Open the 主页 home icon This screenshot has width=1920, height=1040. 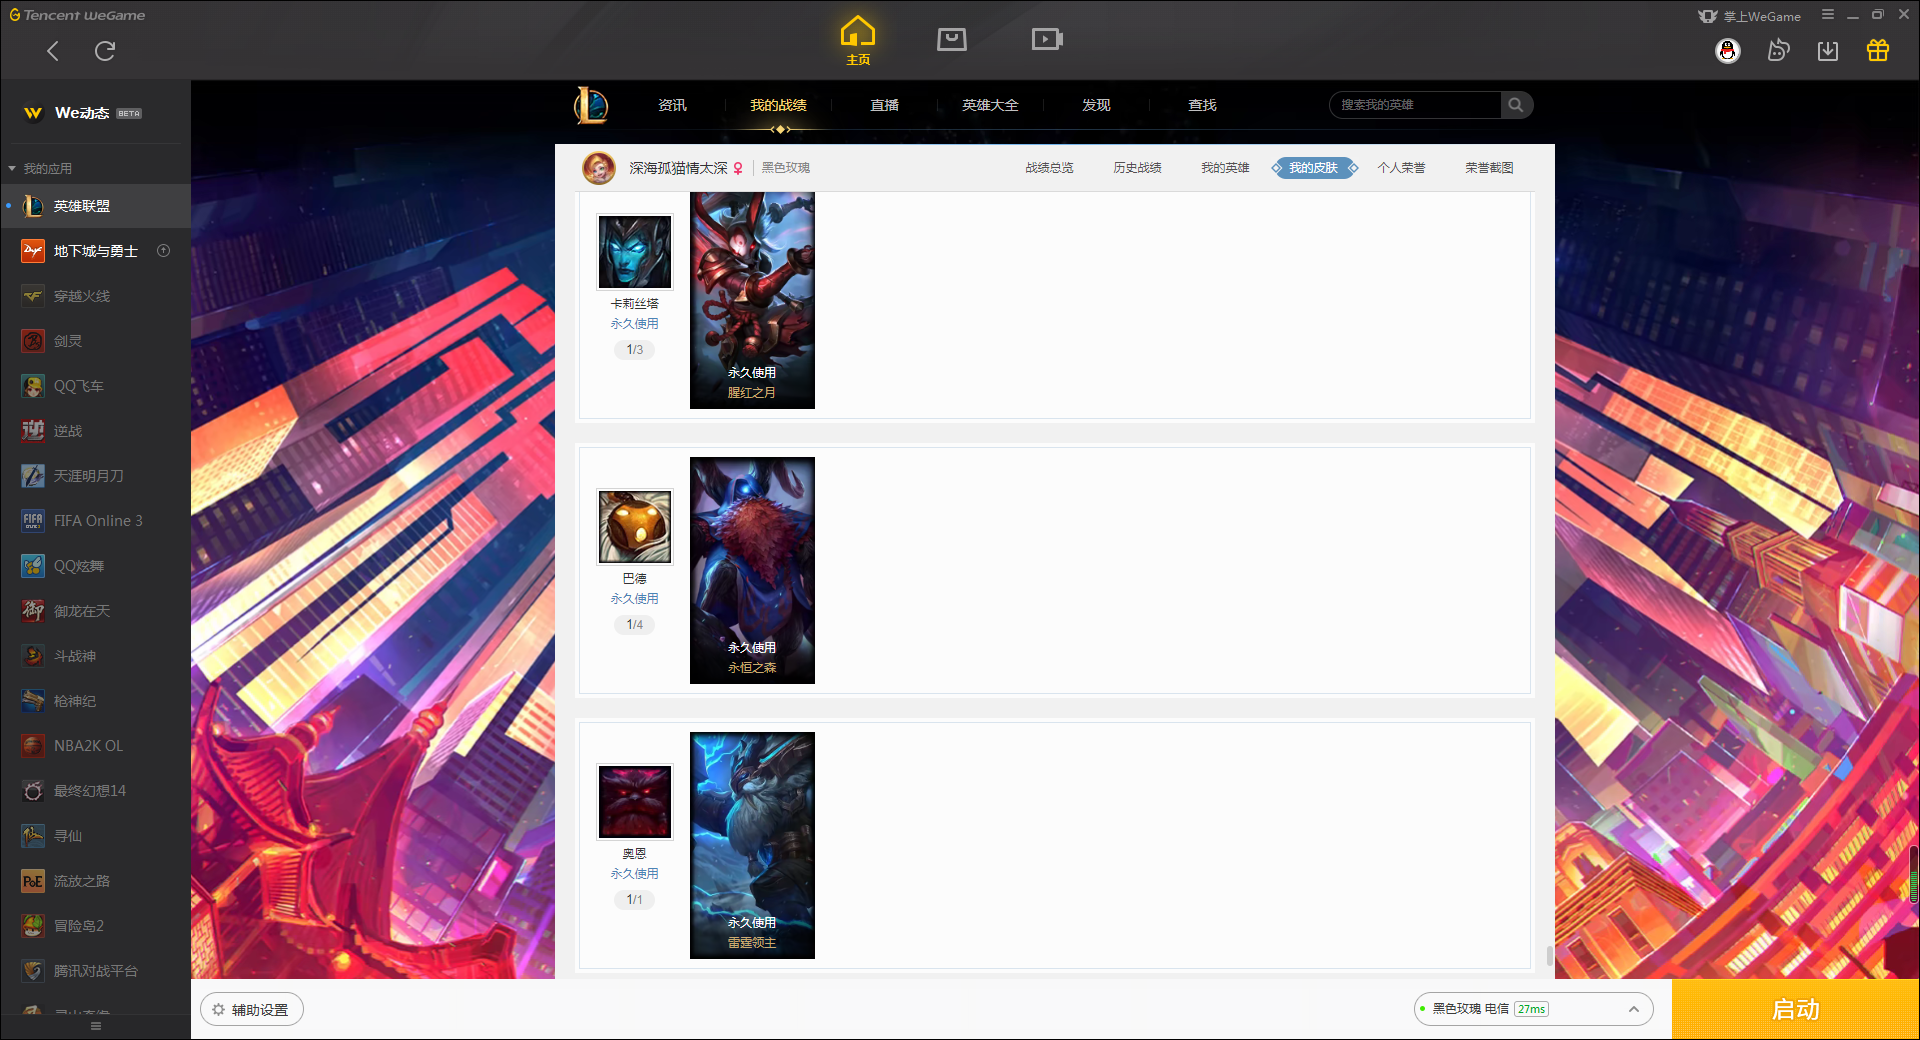click(x=858, y=41)
